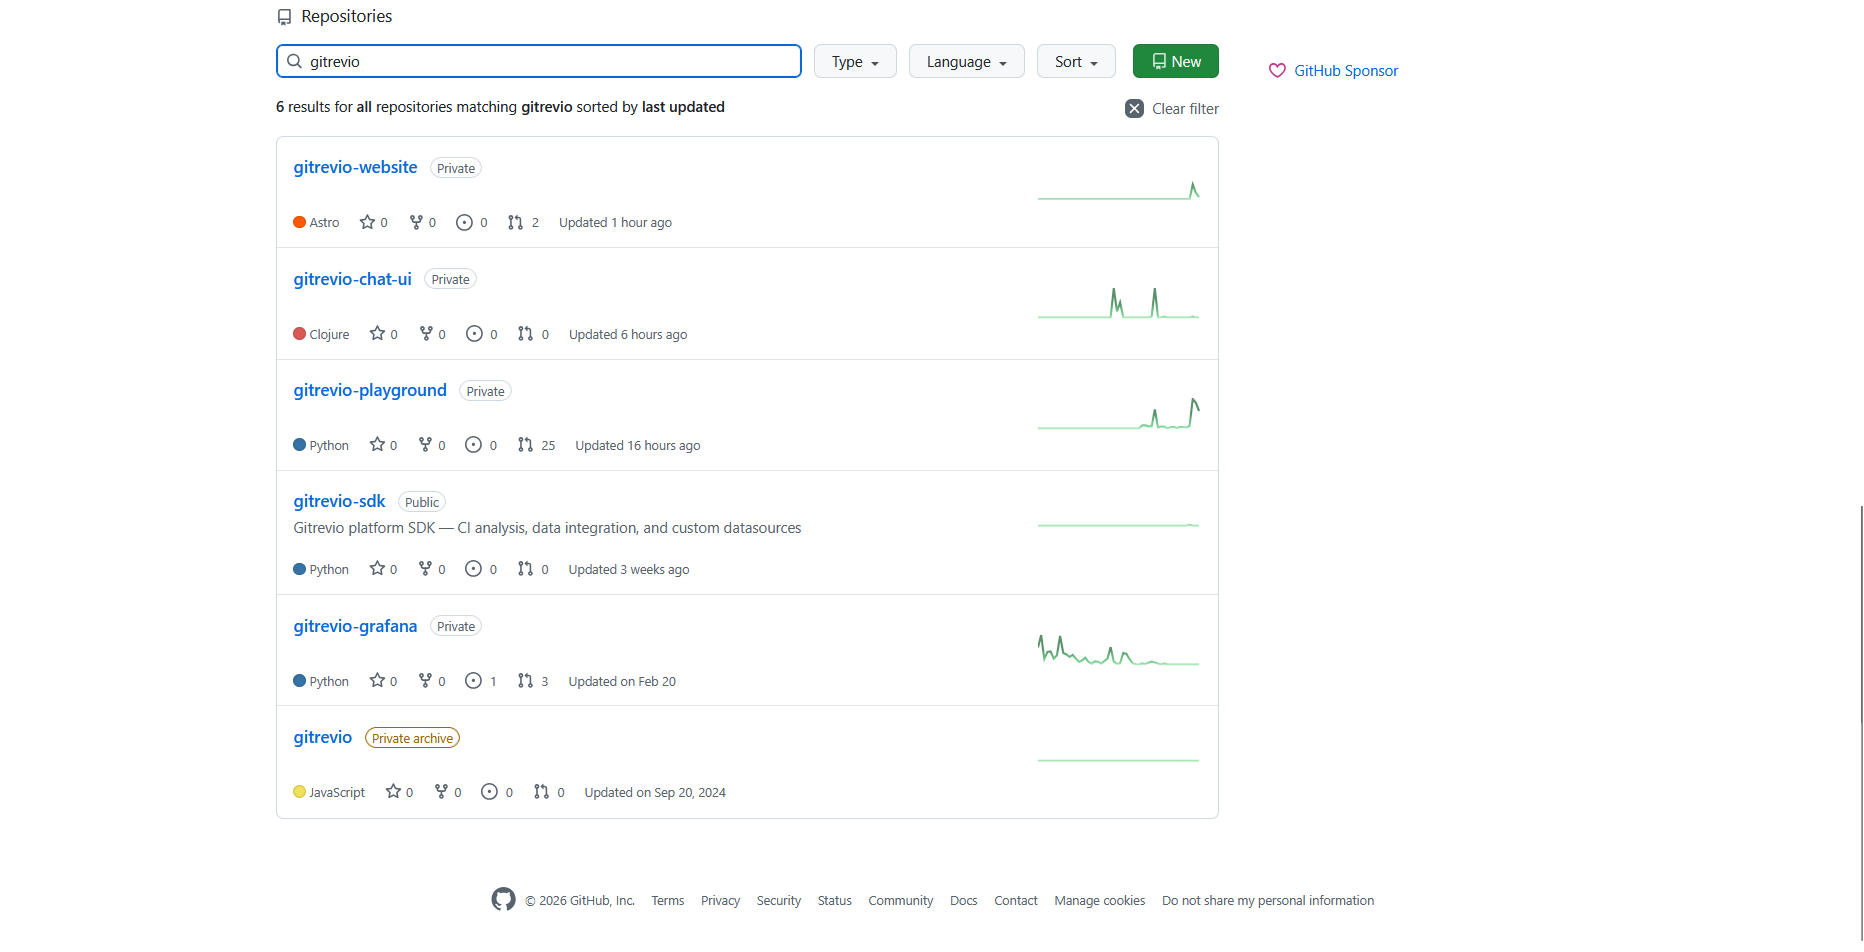
Task: Open issues icon for gitrevio-chat-ui
Action: pos(474,333)
